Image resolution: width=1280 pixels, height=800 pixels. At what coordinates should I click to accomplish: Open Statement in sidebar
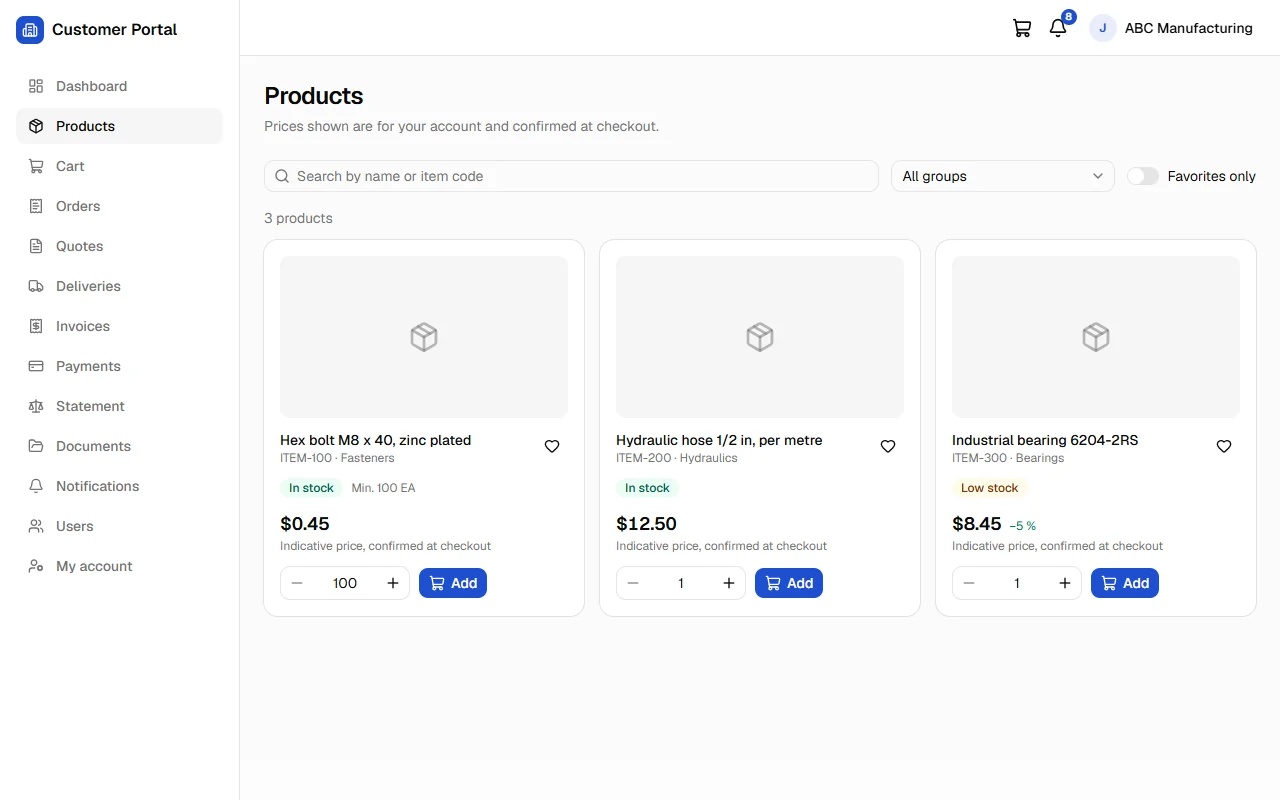[119, 406]
